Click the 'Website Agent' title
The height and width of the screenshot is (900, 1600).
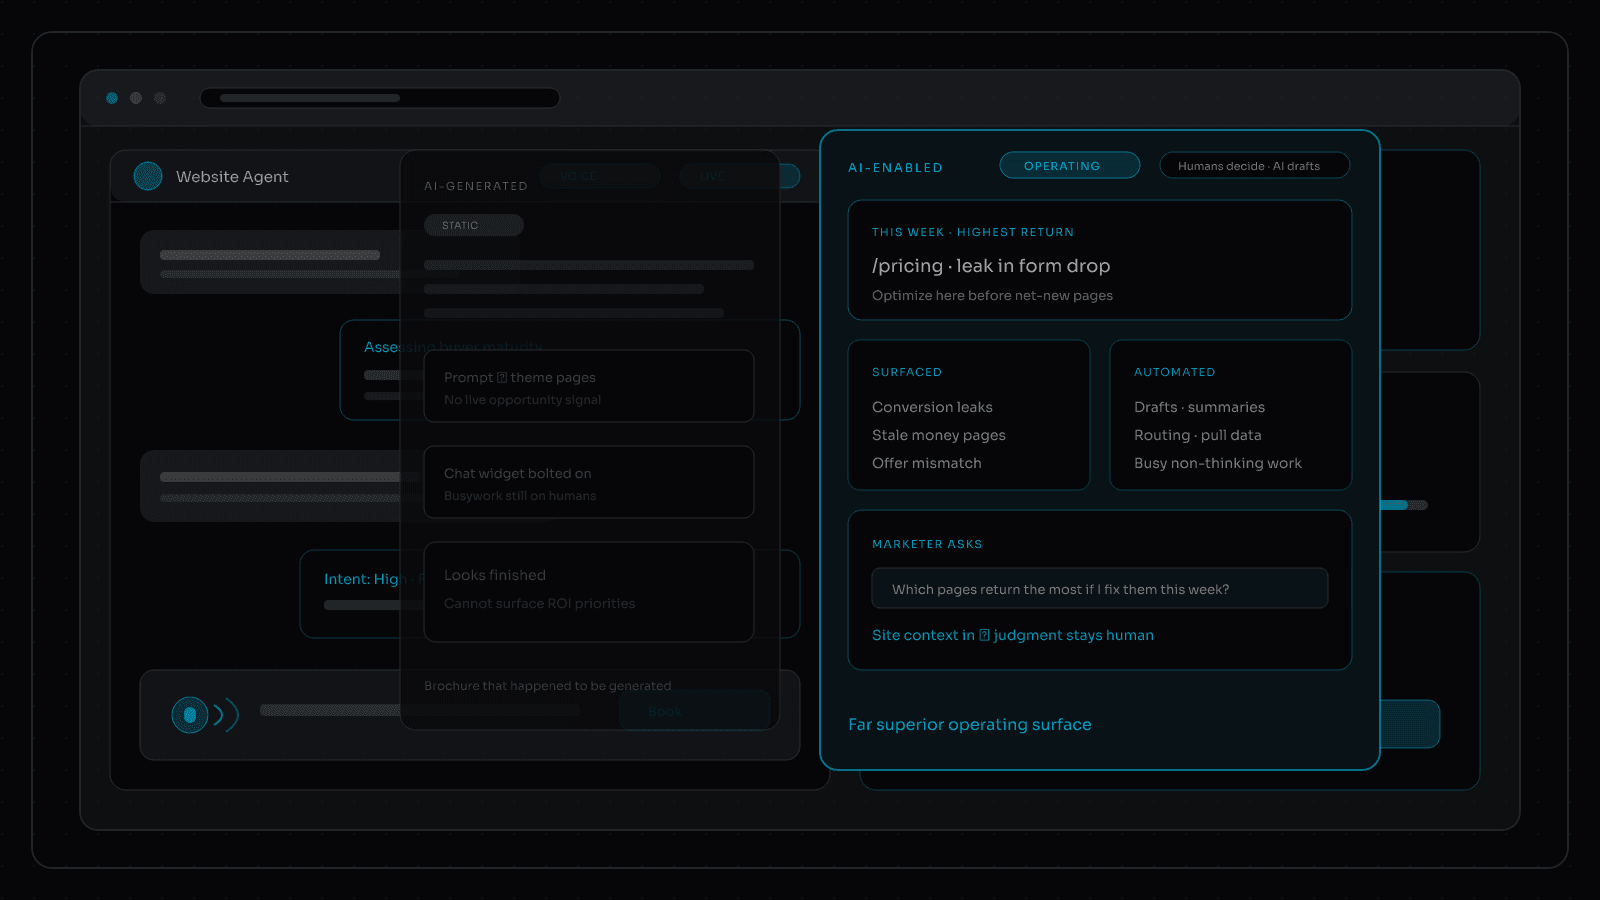[x=232, y=176]
